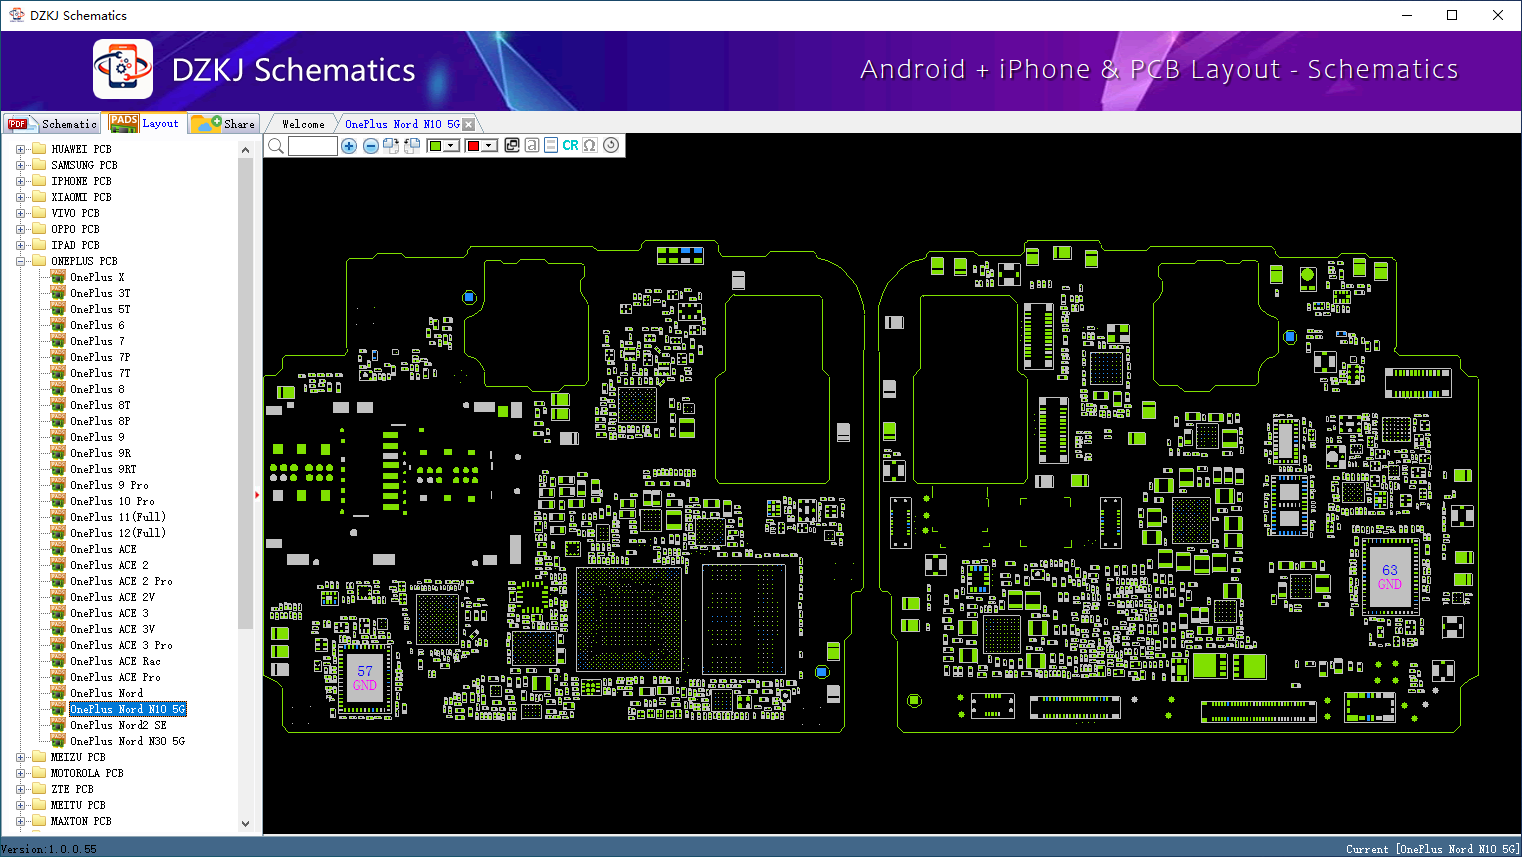Viewport: 1522px width, 857px height.
Task: Click the PCB icon beside OnePlus ACE Pro
Action: click(59, 677)
